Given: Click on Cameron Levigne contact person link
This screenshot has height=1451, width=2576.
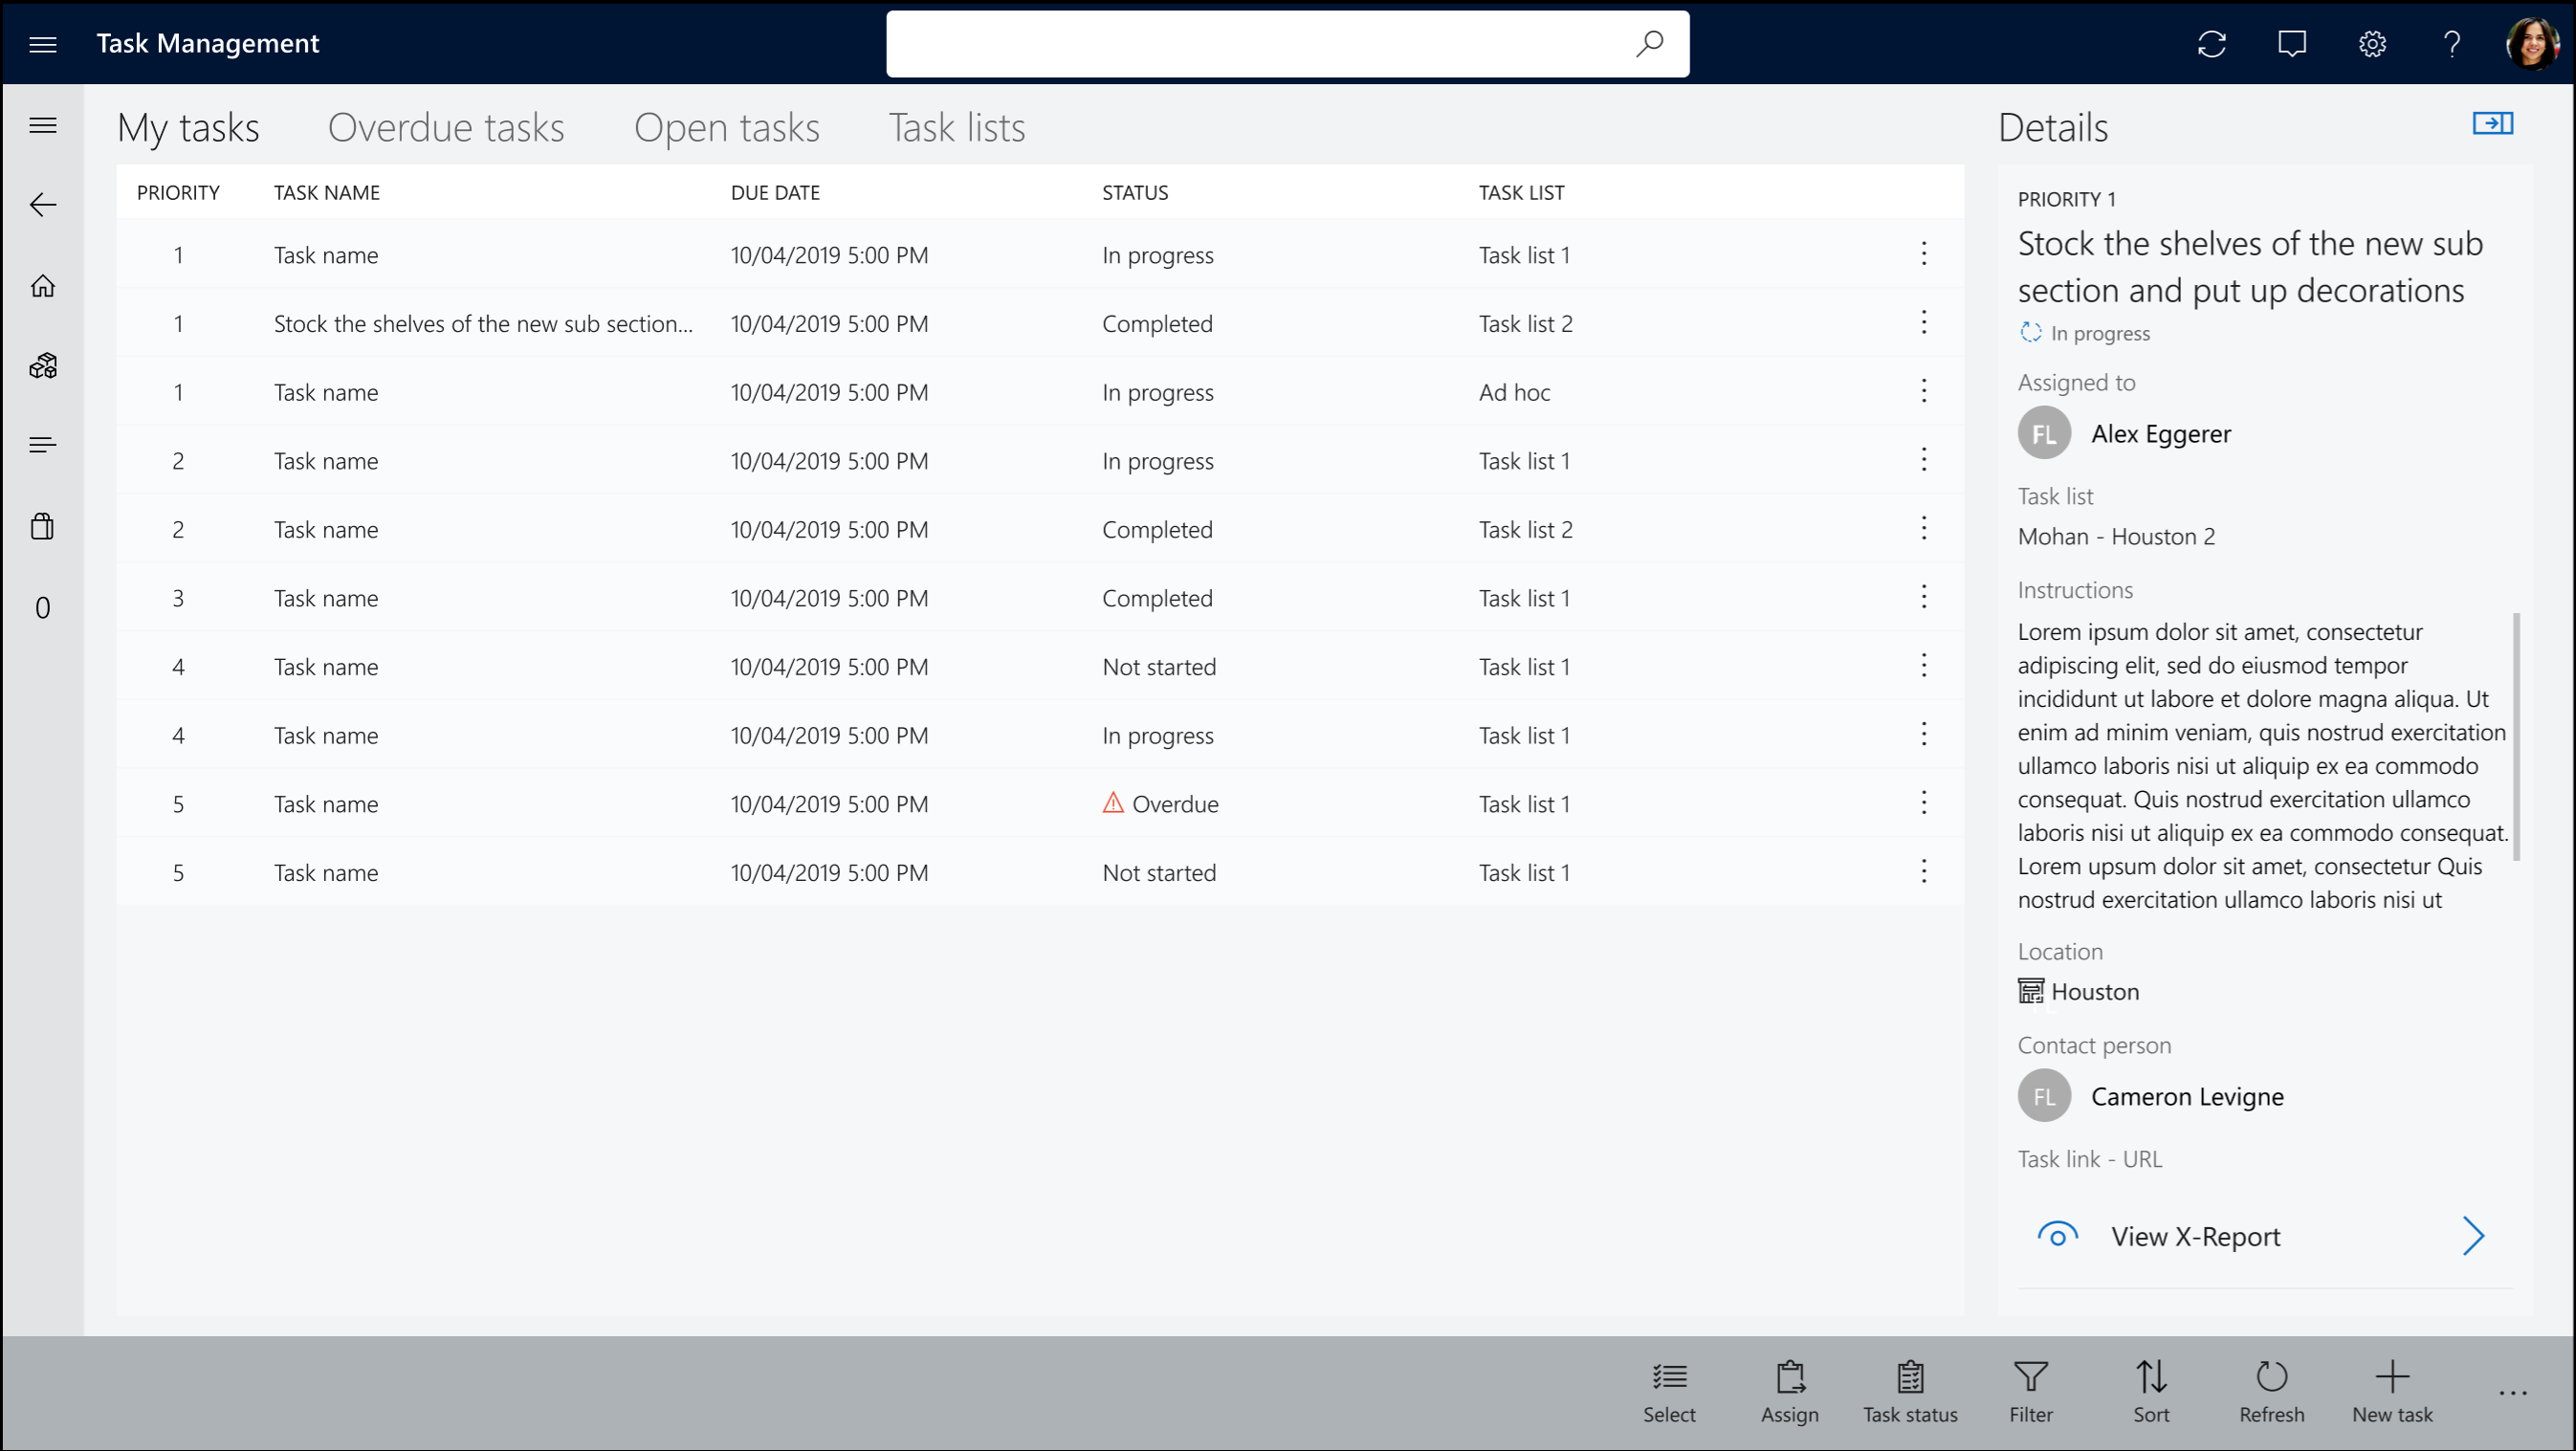Looking at the screenshot, I should 2187,1095.
